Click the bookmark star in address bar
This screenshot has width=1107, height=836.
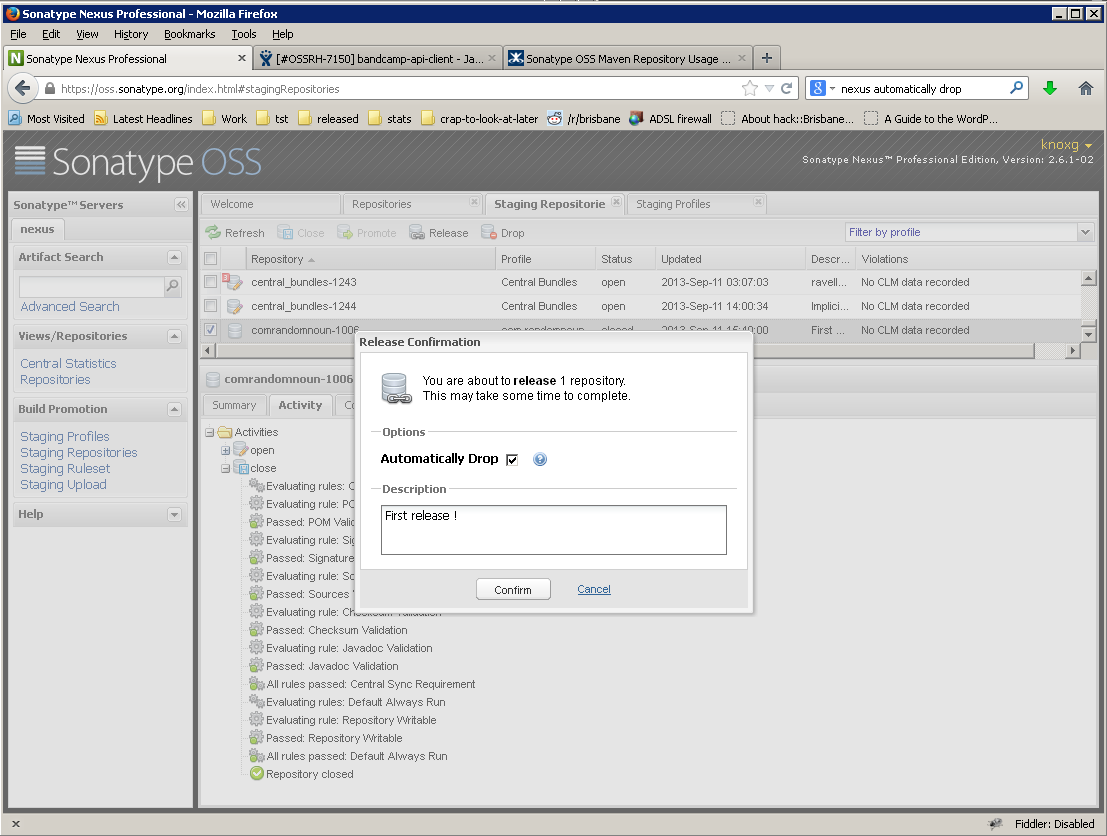749,88
